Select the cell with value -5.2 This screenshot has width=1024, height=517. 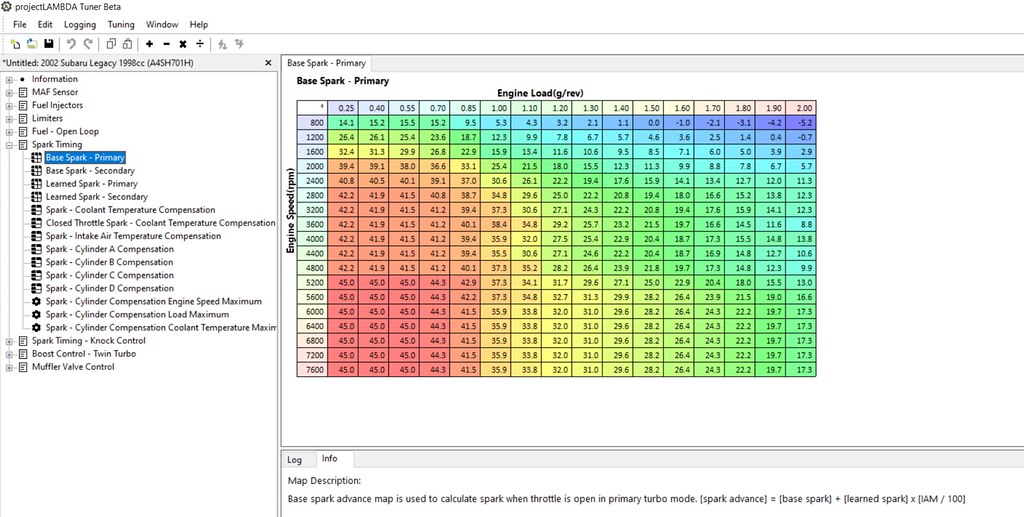click(801, 122)
